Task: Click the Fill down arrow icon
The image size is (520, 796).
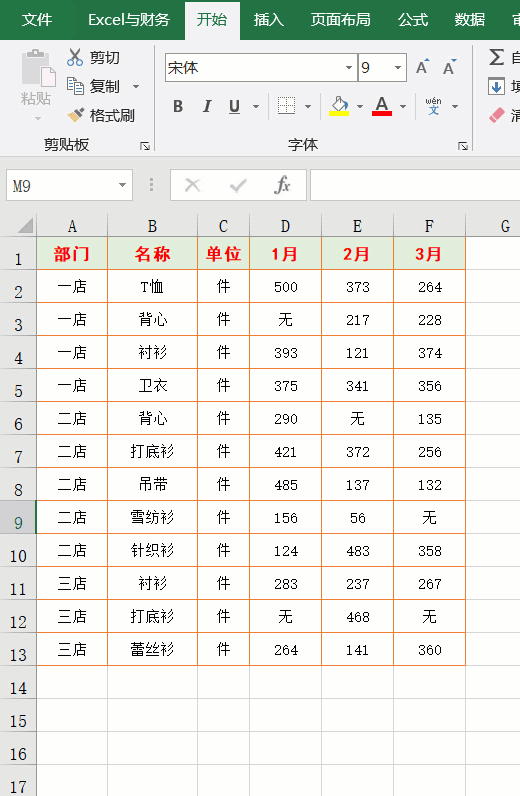Action: click(496, 86)
